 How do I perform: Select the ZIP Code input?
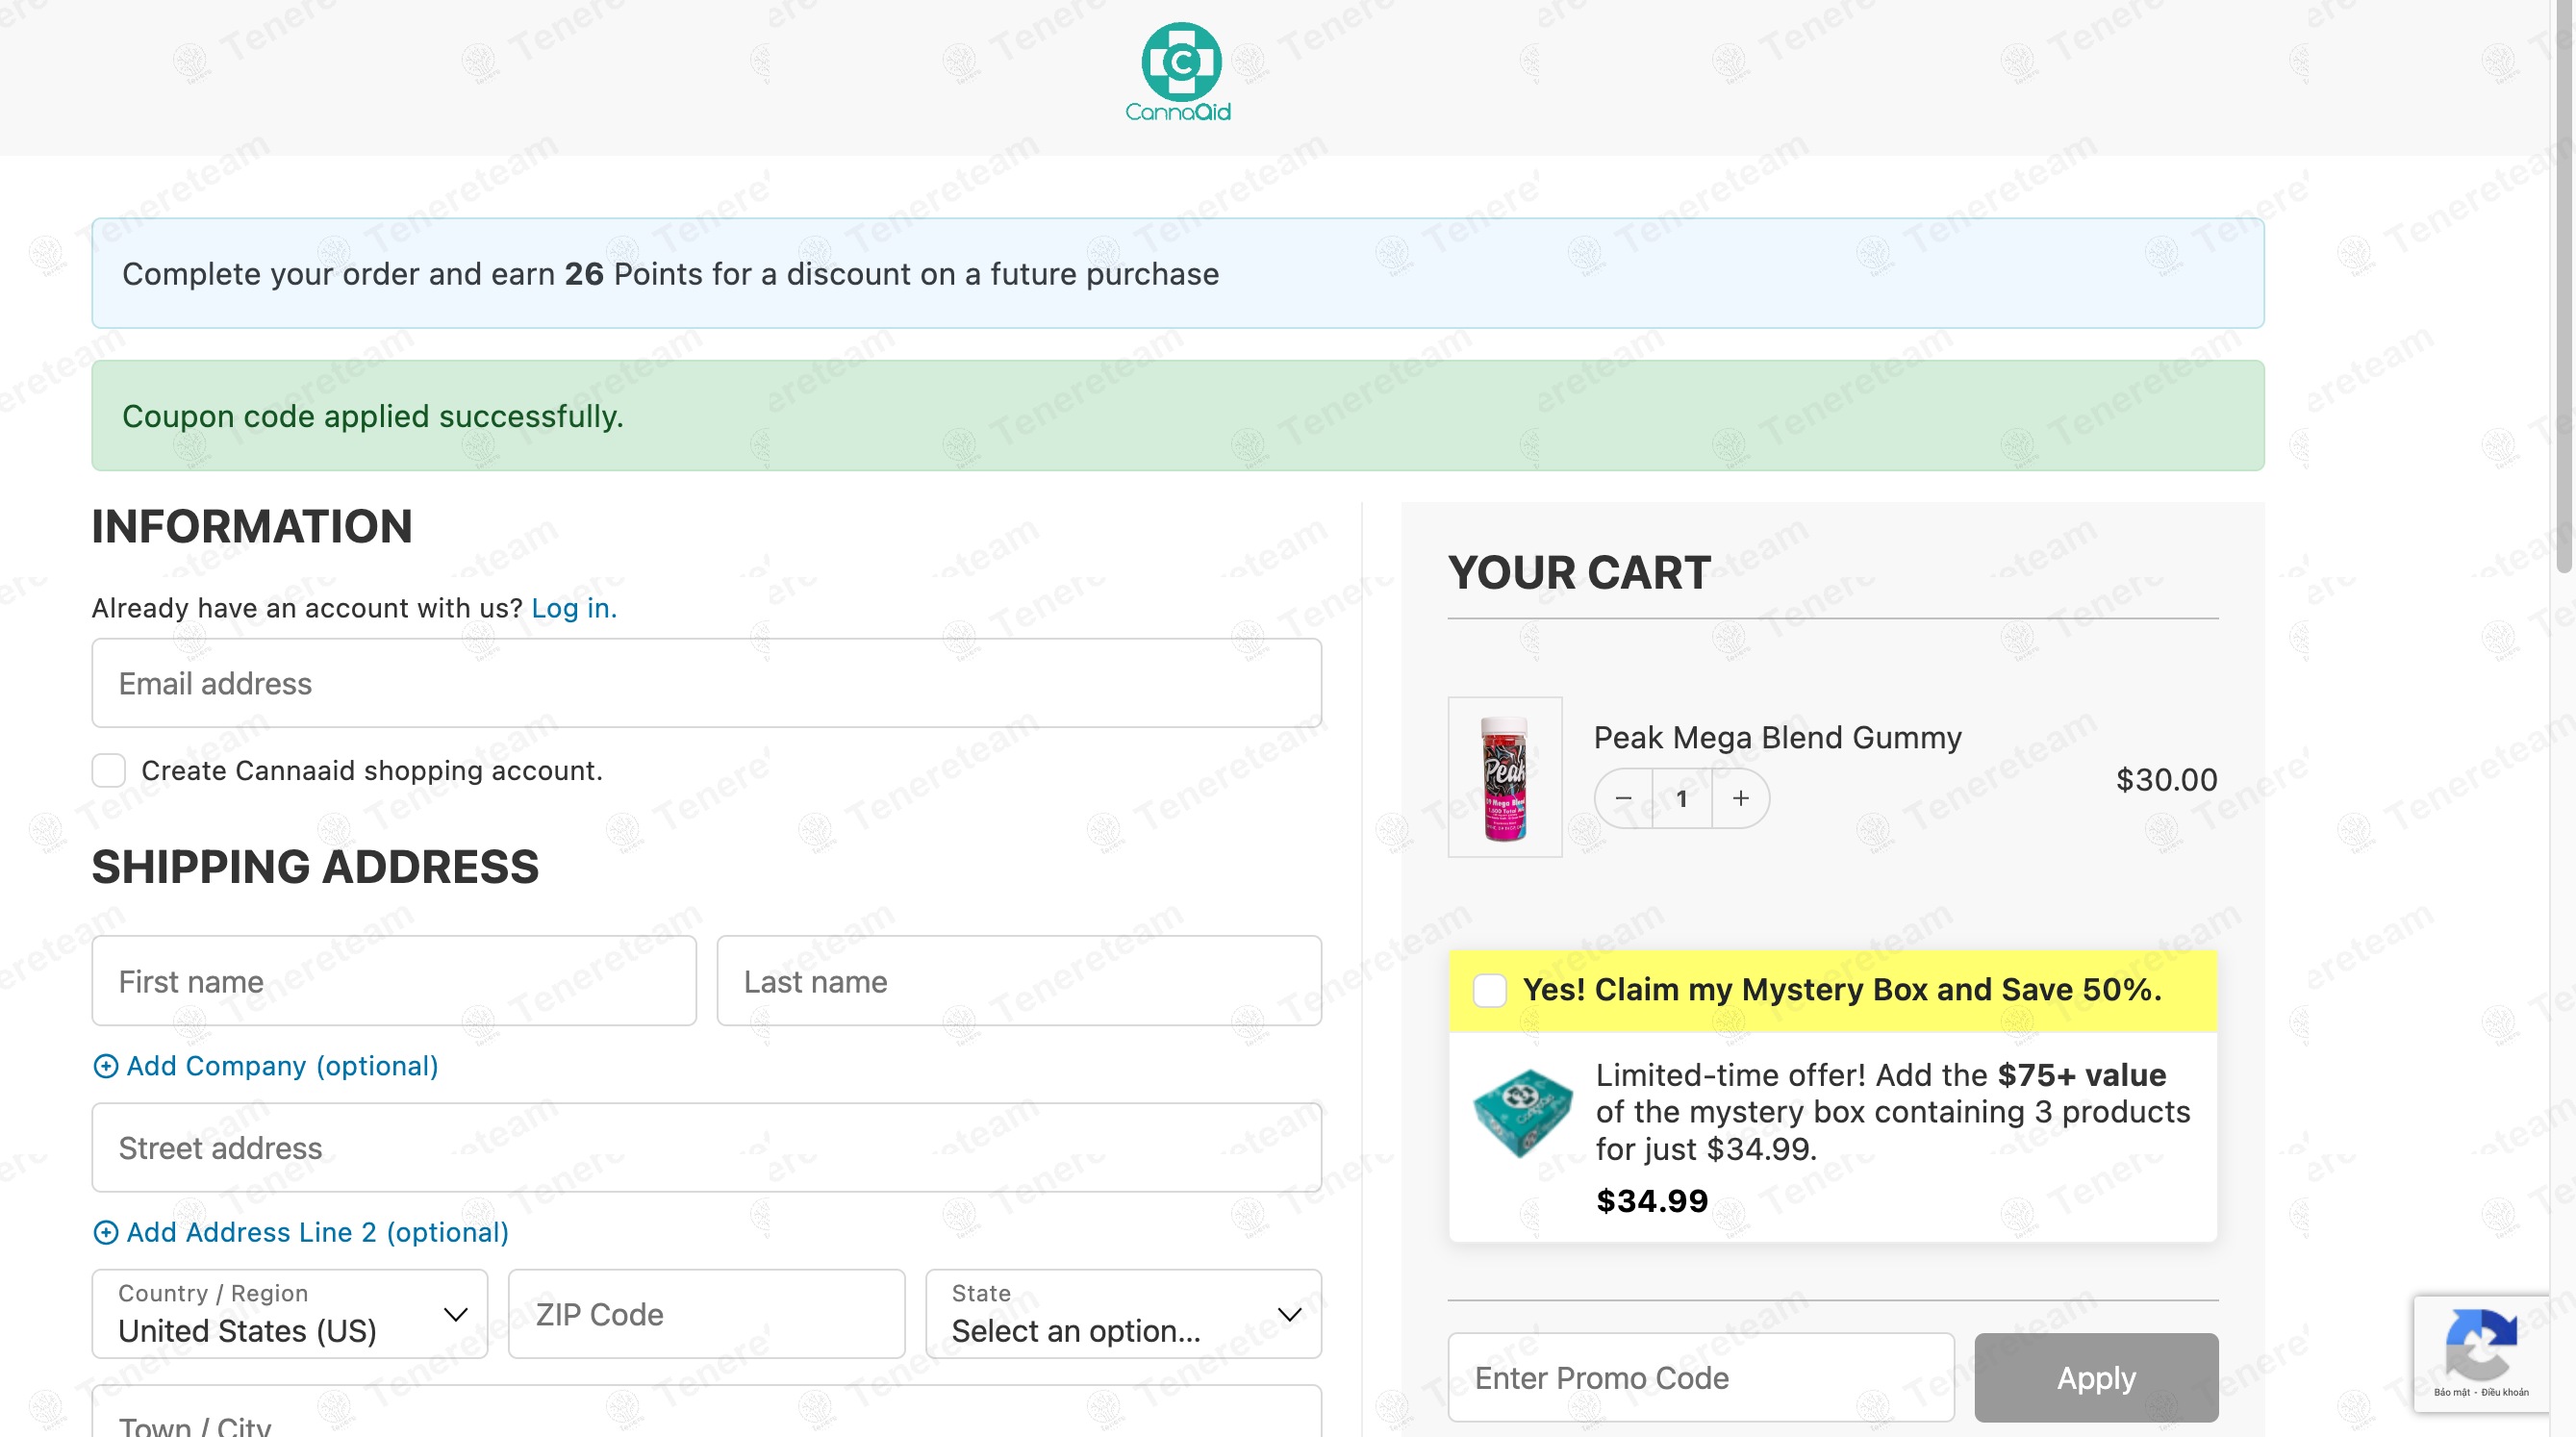coord(706,1314)
